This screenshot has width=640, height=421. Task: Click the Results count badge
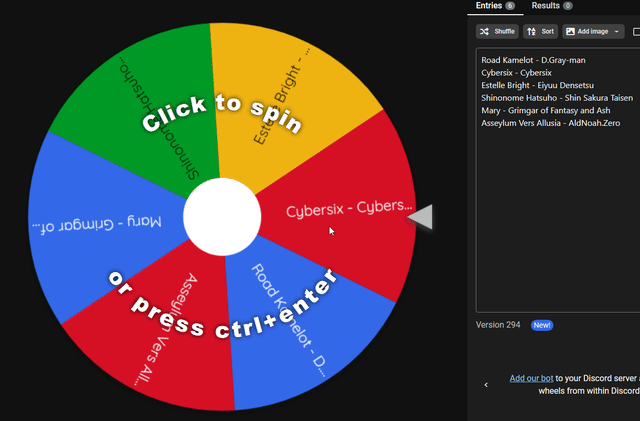pyautogui.click(x=568, y=6)
